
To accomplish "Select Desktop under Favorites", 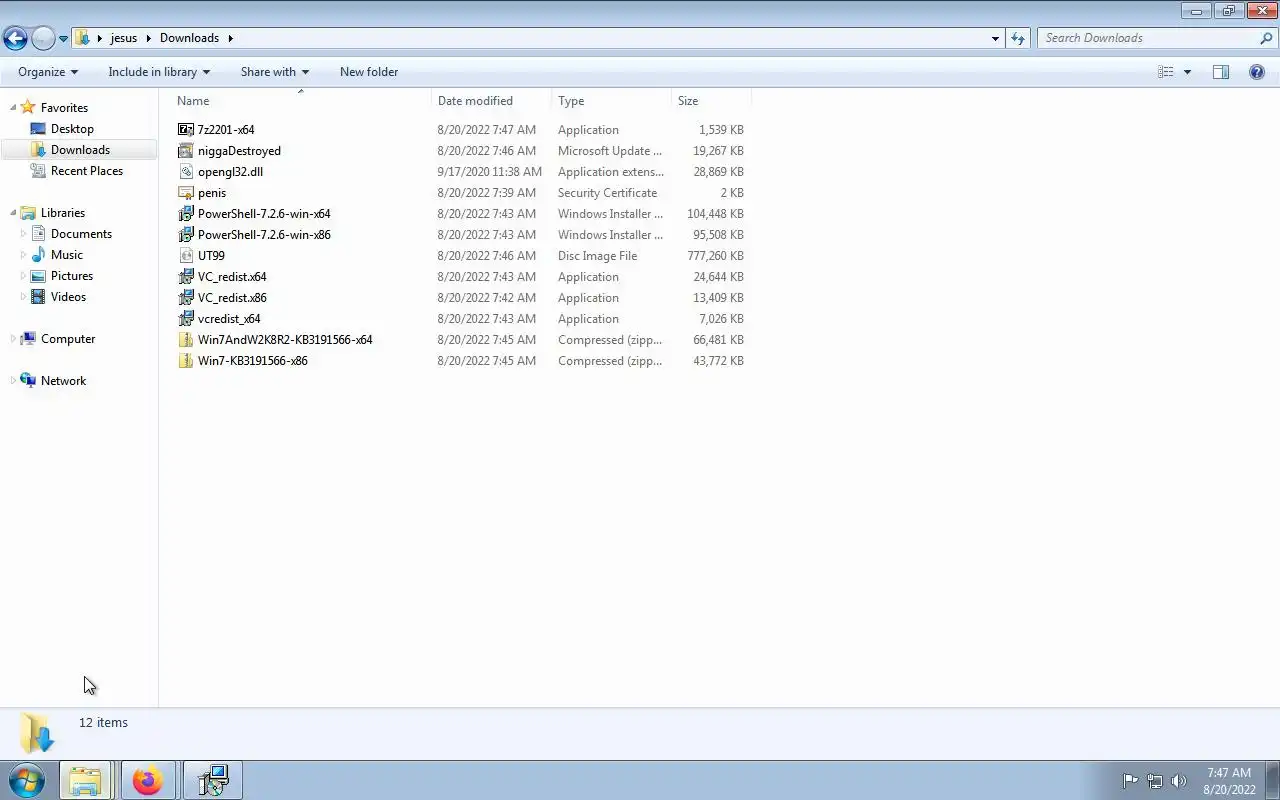I will tap(72, 129).
